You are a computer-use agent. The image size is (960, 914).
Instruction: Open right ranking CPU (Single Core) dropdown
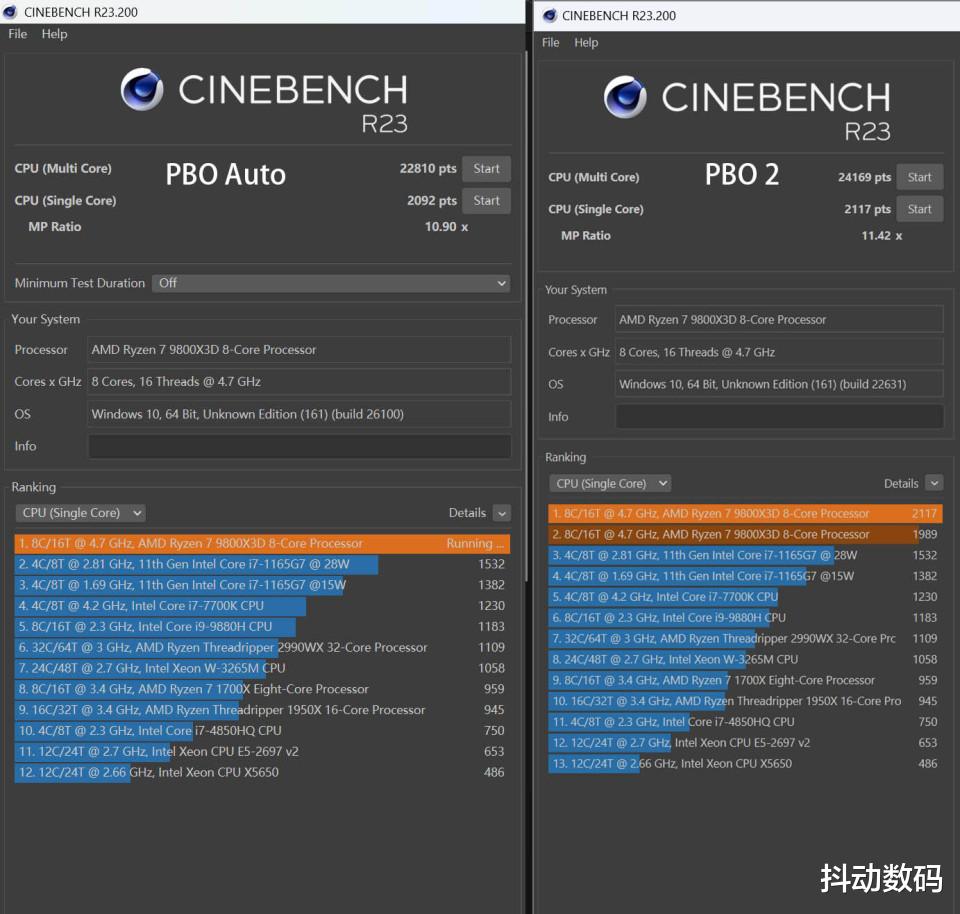click(610, 484)
